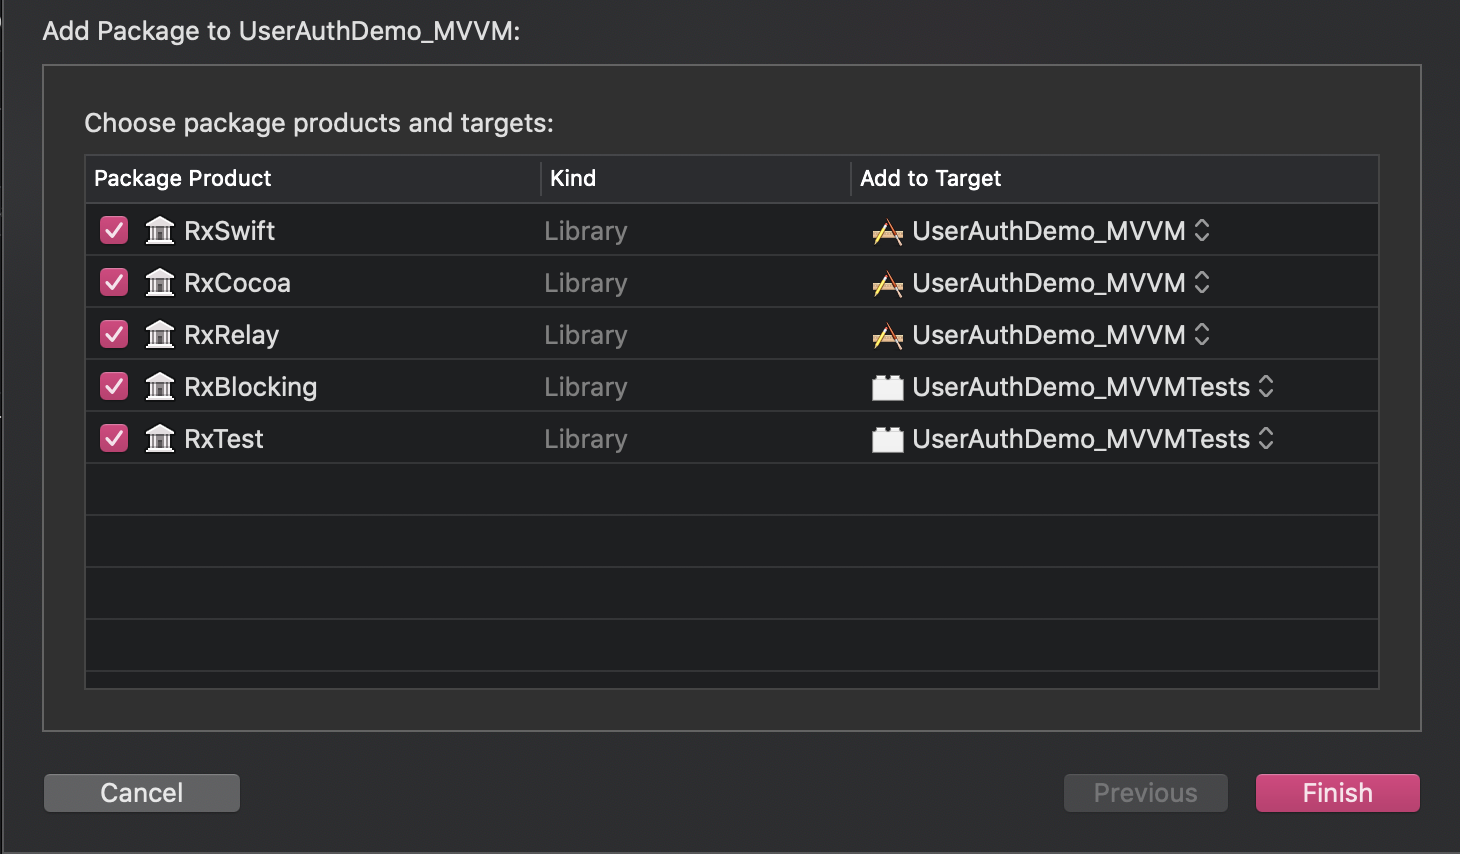Viewport: 1460px width, 854px height.
Task: Uncheck the RxCocoa package checkbox
Action: 114,283
